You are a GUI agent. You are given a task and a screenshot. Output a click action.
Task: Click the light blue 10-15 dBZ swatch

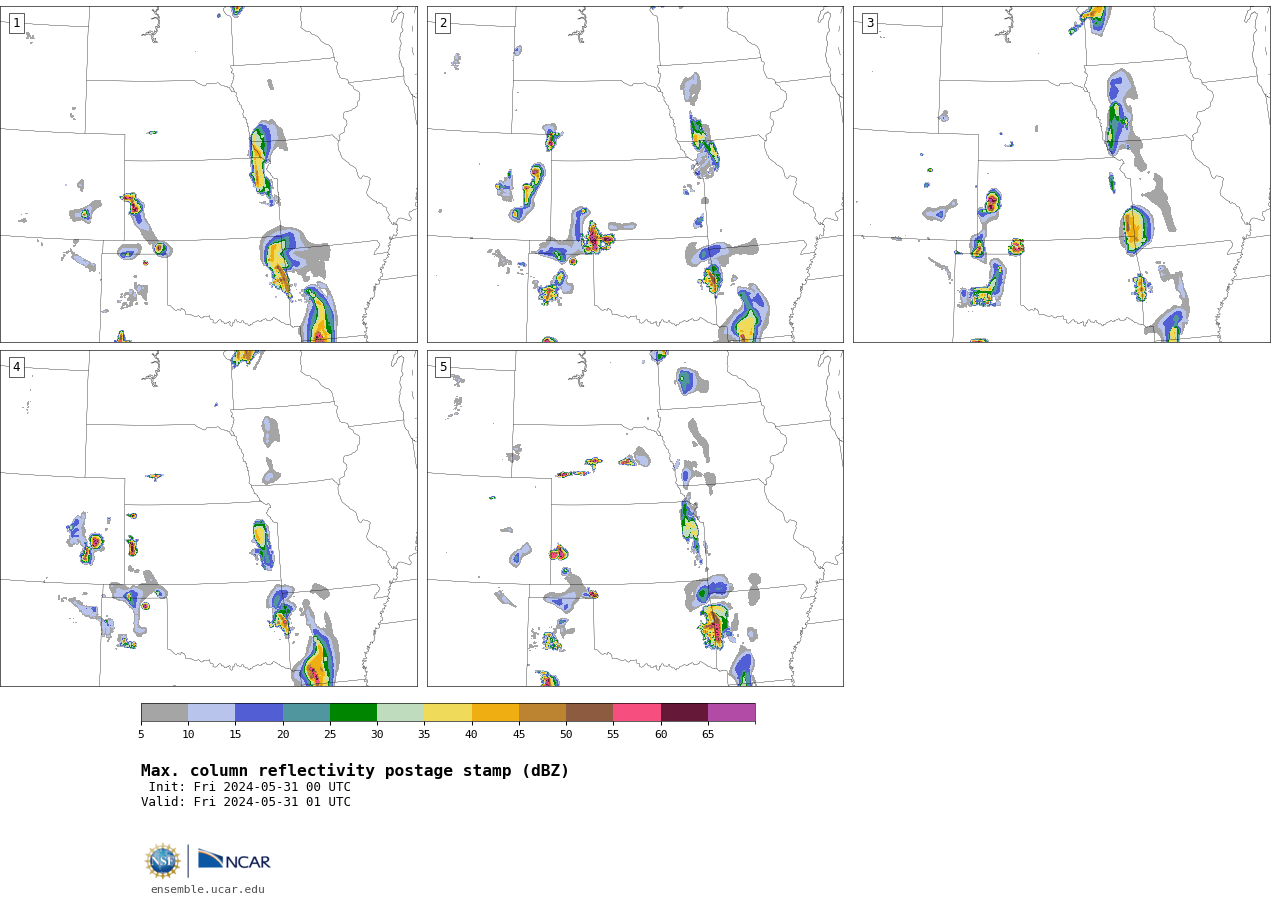211,712
